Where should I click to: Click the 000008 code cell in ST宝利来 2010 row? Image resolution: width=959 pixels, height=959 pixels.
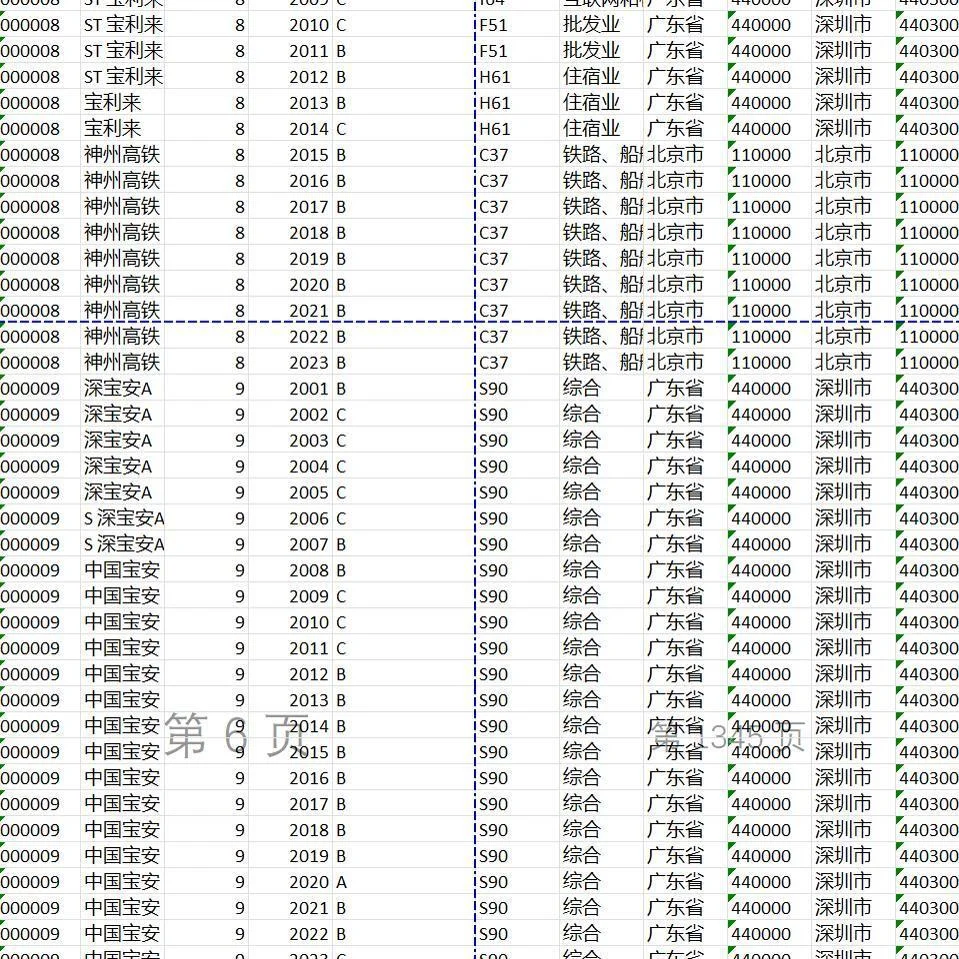coord(40,25)
